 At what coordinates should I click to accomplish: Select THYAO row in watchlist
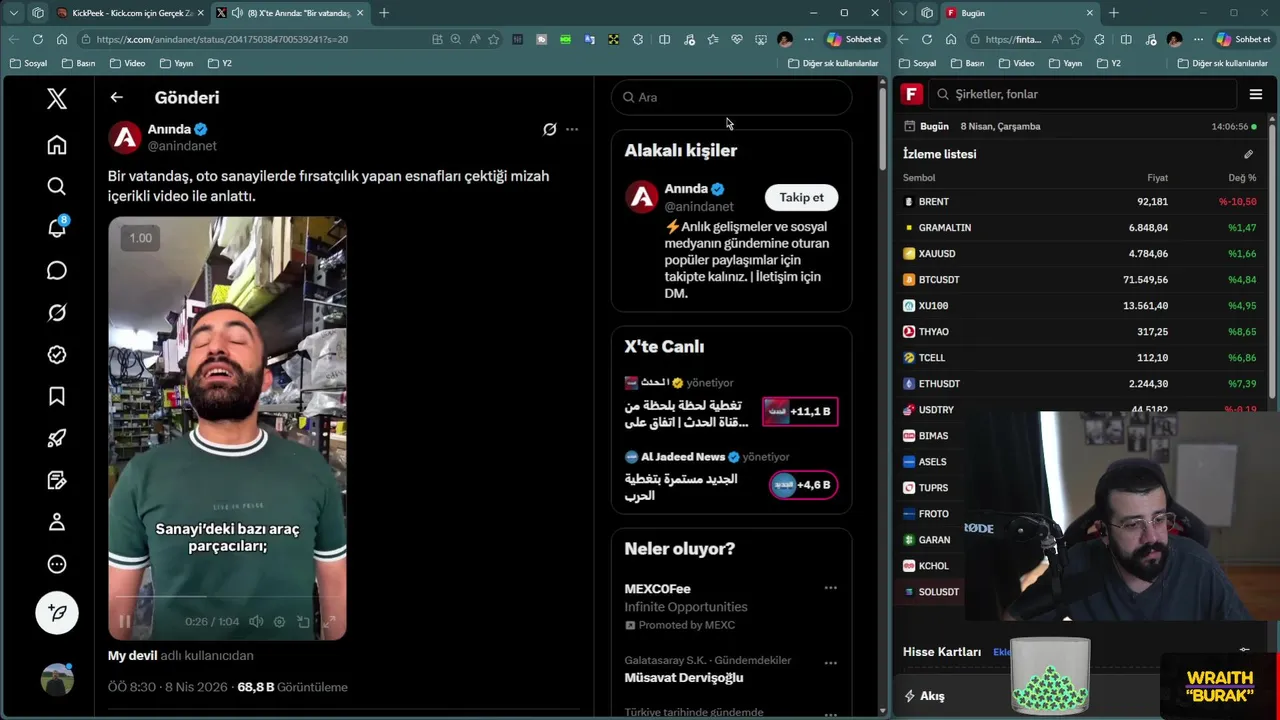tap(1080, 331)
